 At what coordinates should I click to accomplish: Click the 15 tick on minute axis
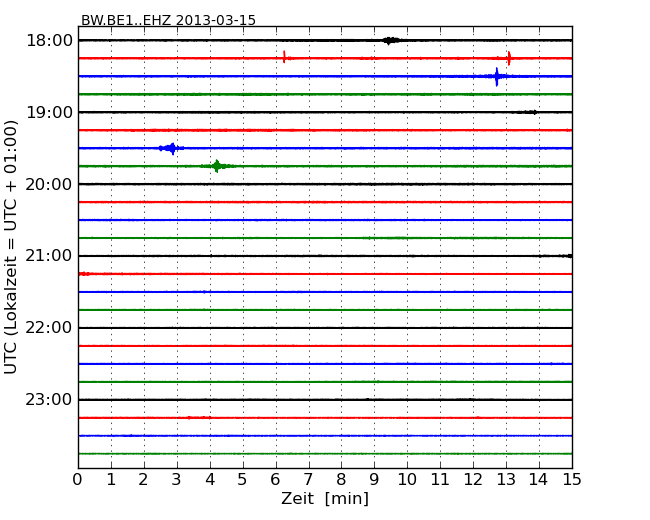coord(572,480)
